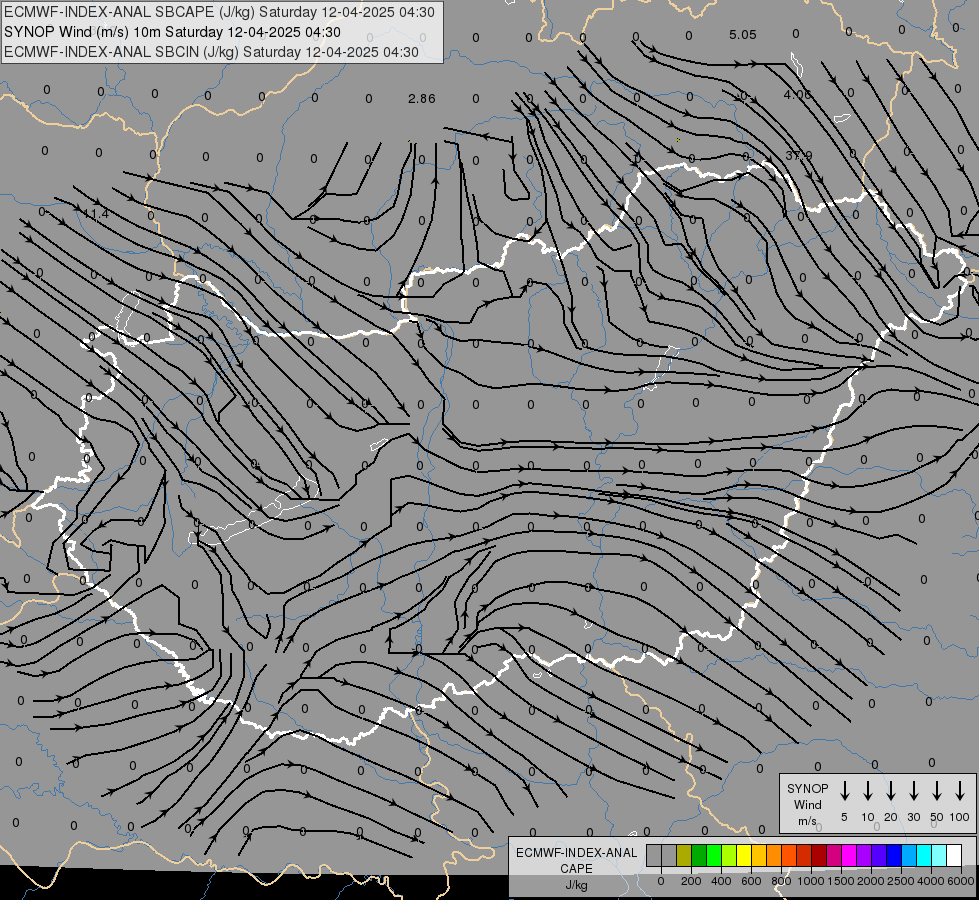Click the CAPE label in color legend
Image resolution: width=979 pixels, height=900 pixels.
[576, 869]
